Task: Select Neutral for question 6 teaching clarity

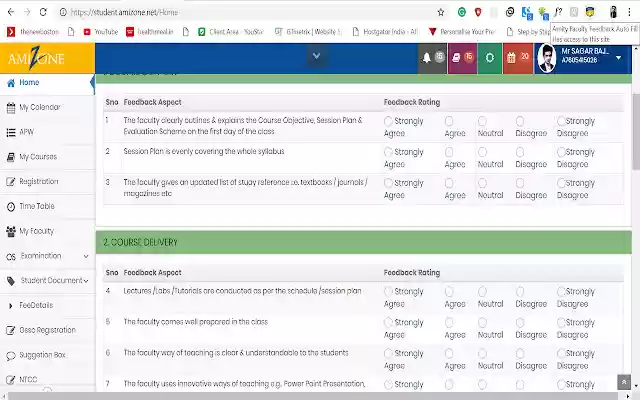Action: [482, 353]
